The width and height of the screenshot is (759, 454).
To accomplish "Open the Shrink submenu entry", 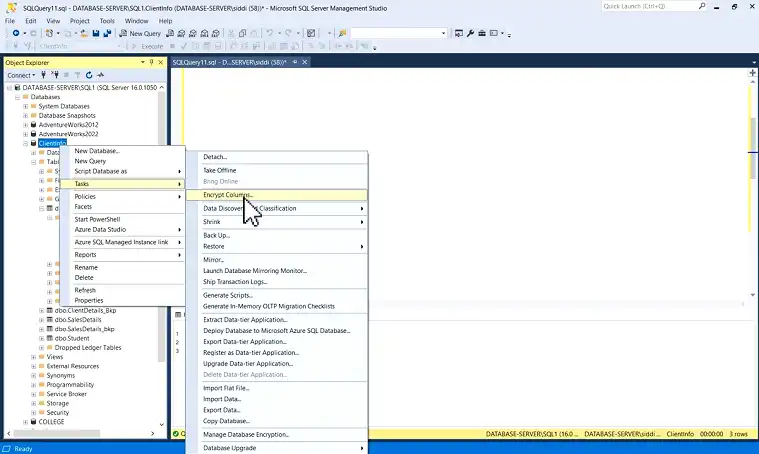I will [276, 222].
